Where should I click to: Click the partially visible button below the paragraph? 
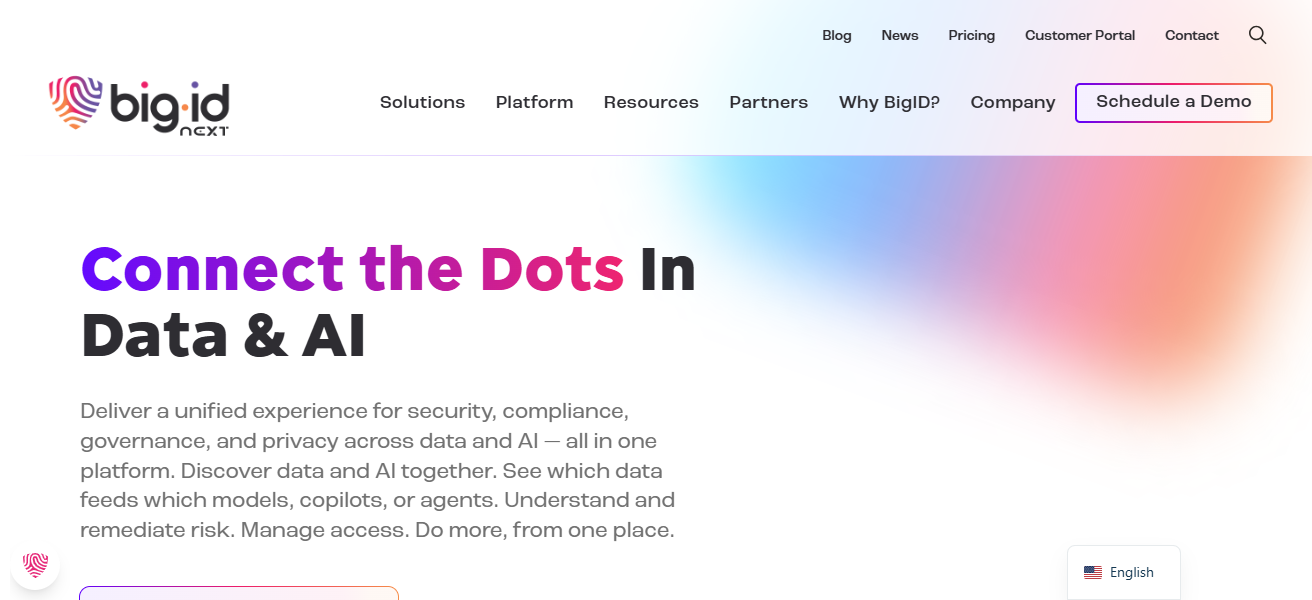[239, 593]
